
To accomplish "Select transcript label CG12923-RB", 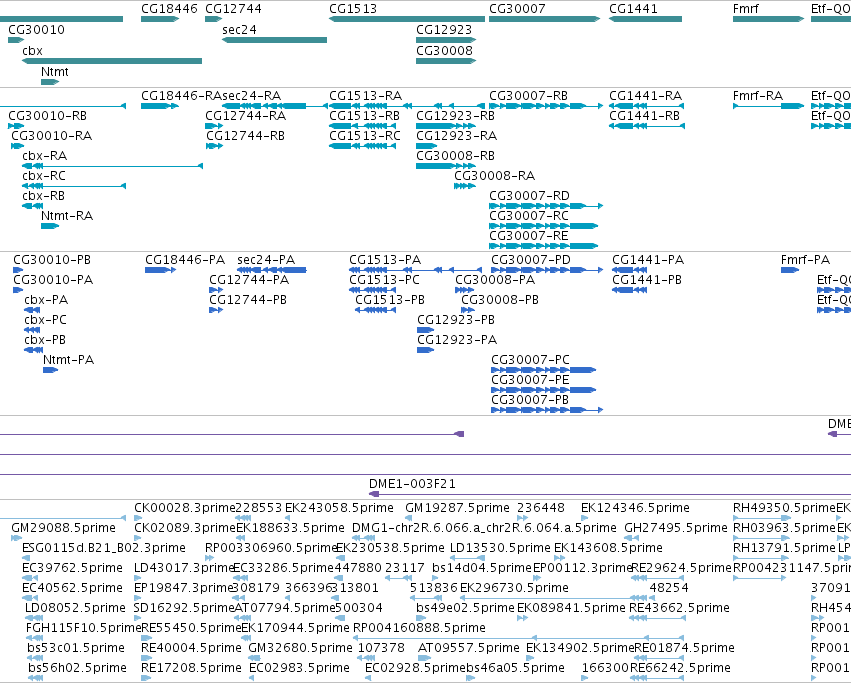I will point(455,116).
